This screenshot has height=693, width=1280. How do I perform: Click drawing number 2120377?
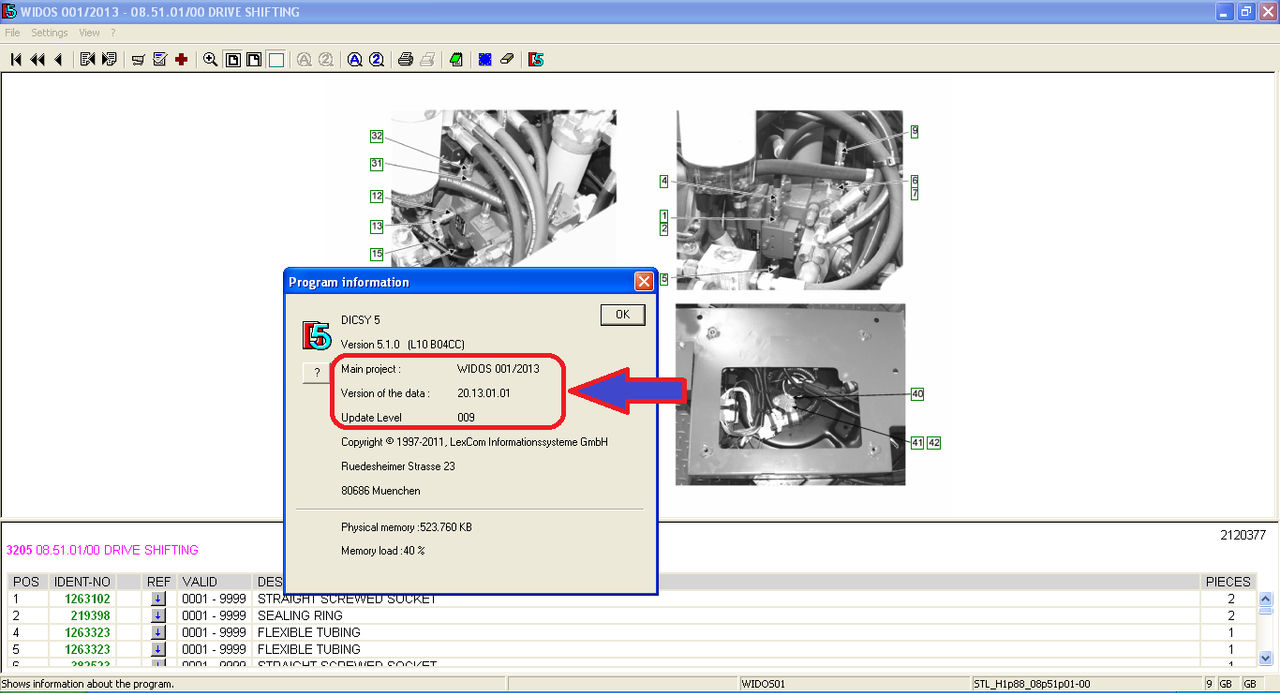[1242, 536]
